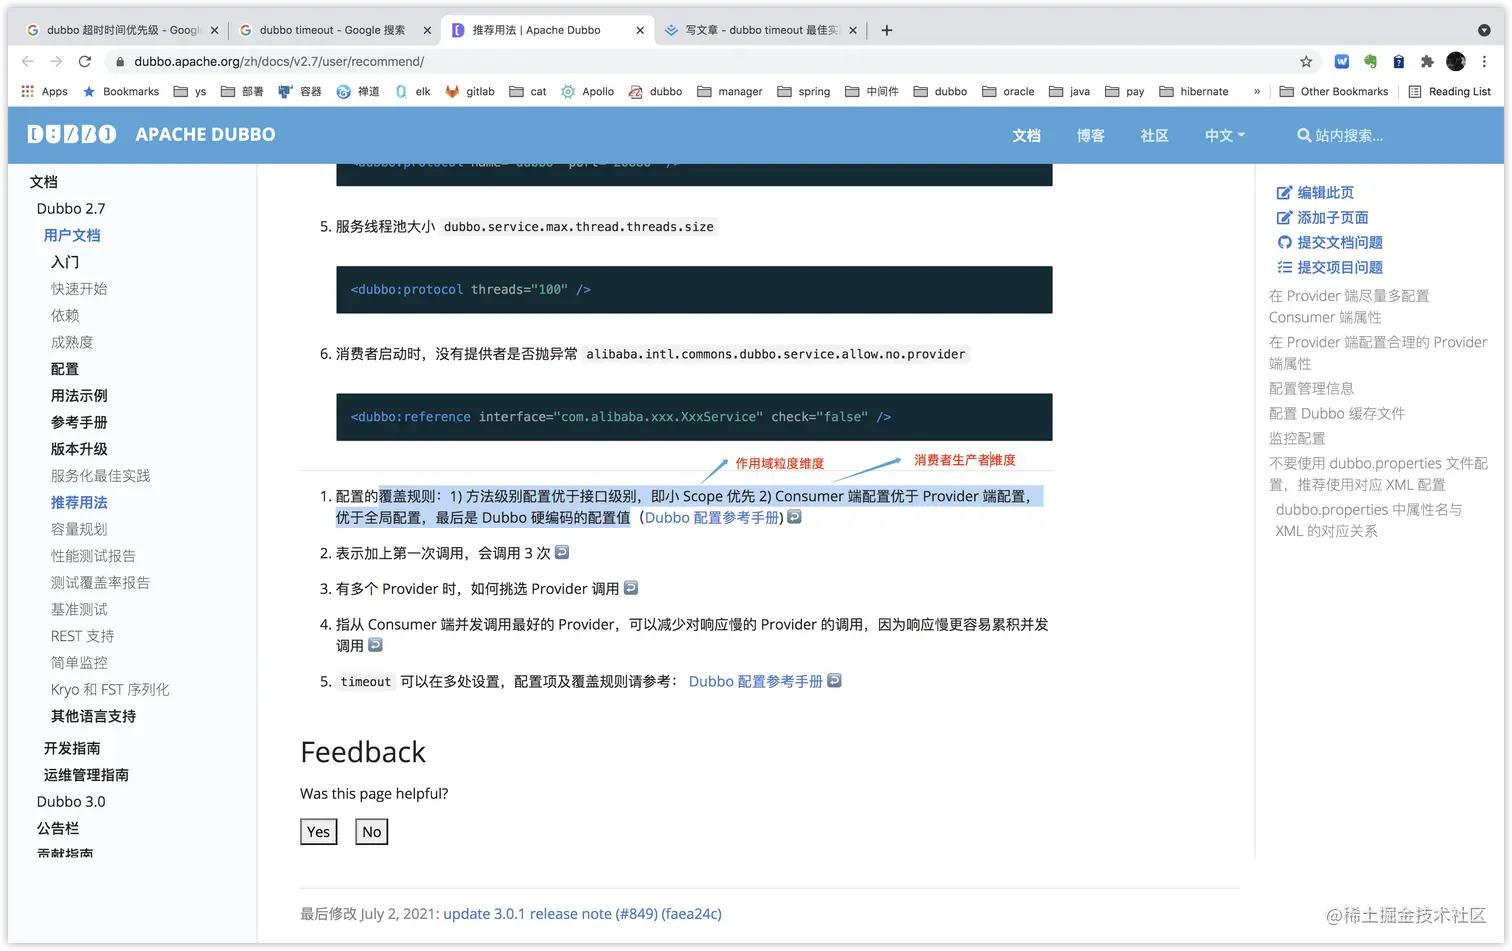
Task: Click the blue W extension icon
Action: (x=1342, y=61)
